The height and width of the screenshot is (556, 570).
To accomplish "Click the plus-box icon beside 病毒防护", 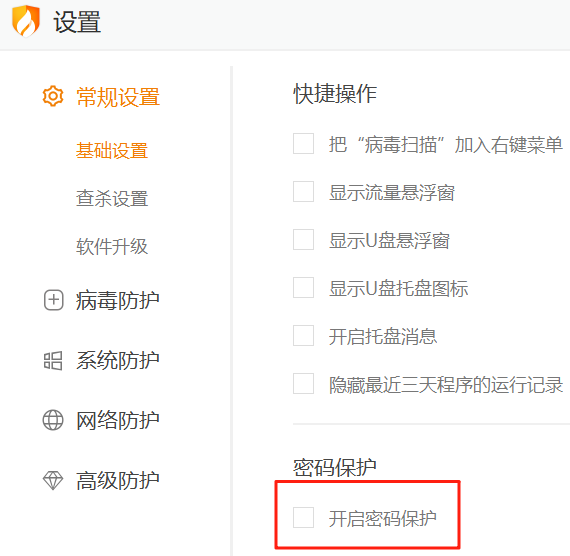I will [x=53, y=300].
